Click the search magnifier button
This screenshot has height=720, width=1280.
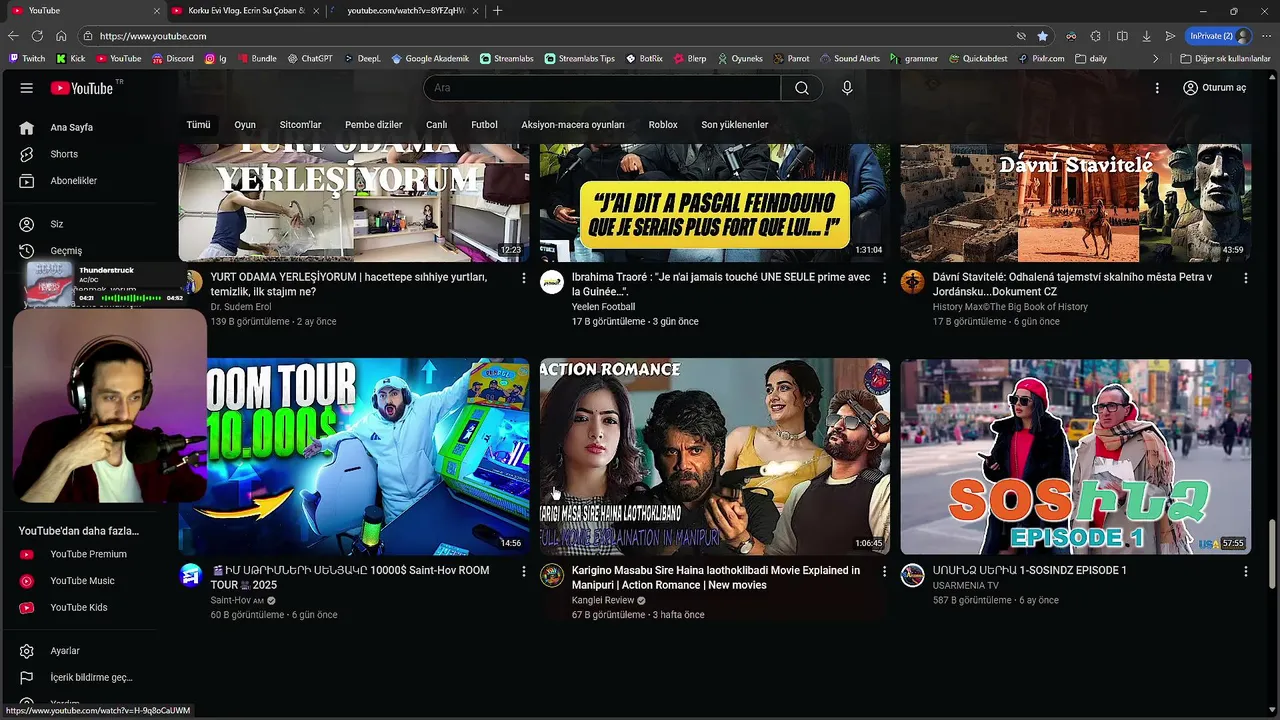[x=801, y=88]
